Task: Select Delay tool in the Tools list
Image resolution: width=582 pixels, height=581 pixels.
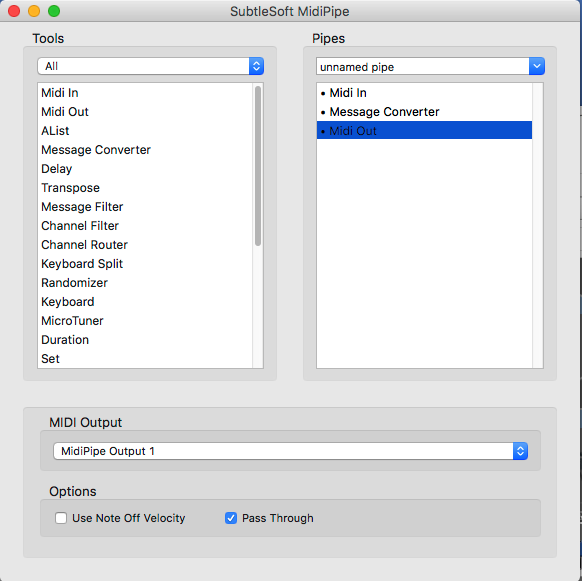Action: 145,169
